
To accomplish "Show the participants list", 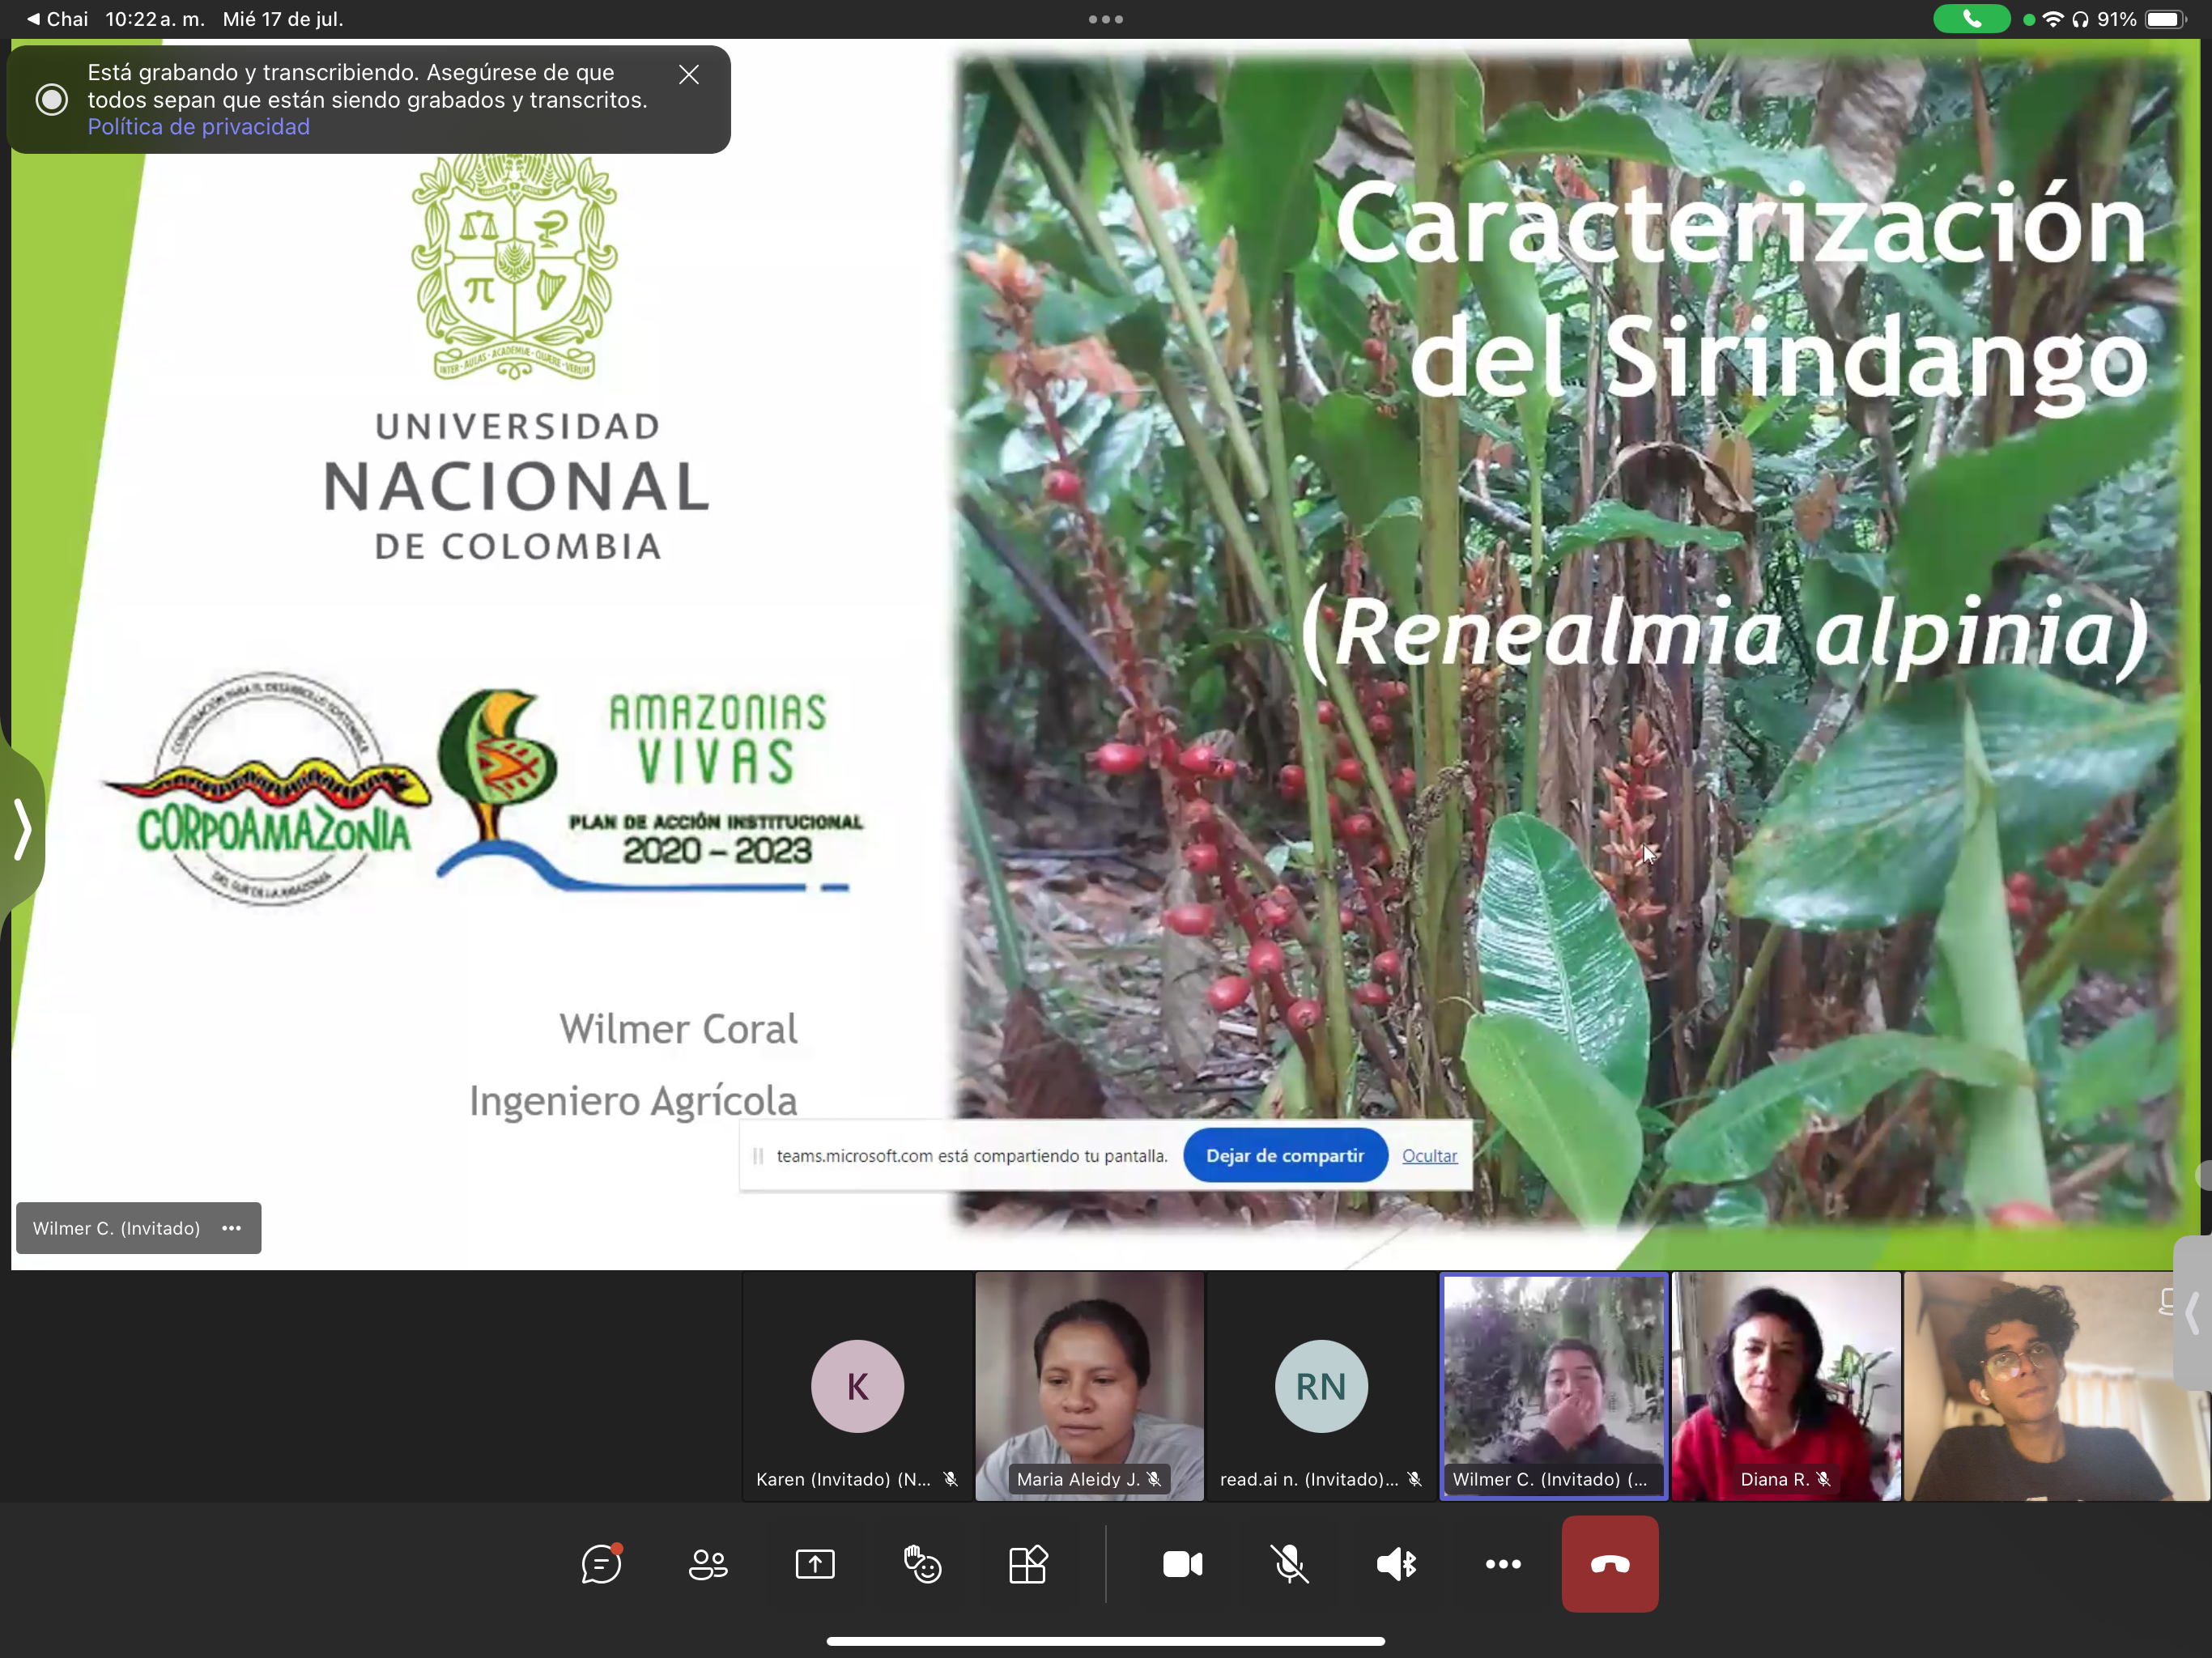I will (708, 1564).
